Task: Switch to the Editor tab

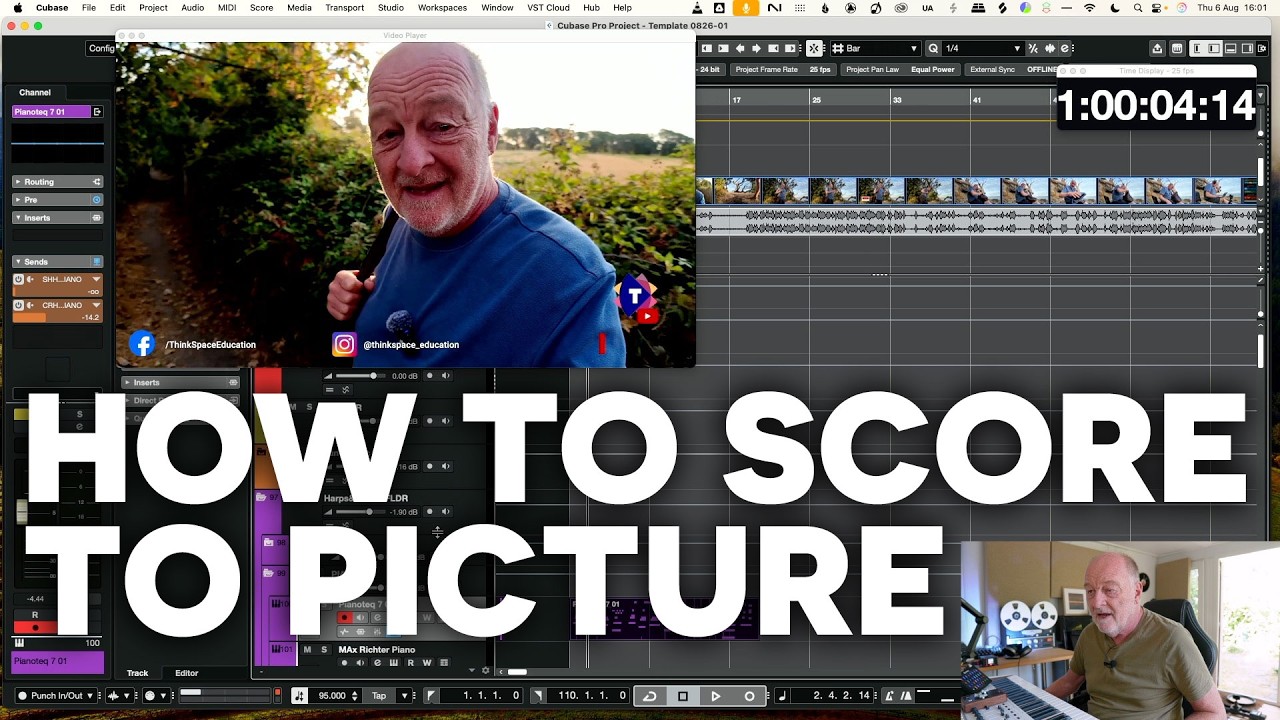Action: (x=187, y=673)
